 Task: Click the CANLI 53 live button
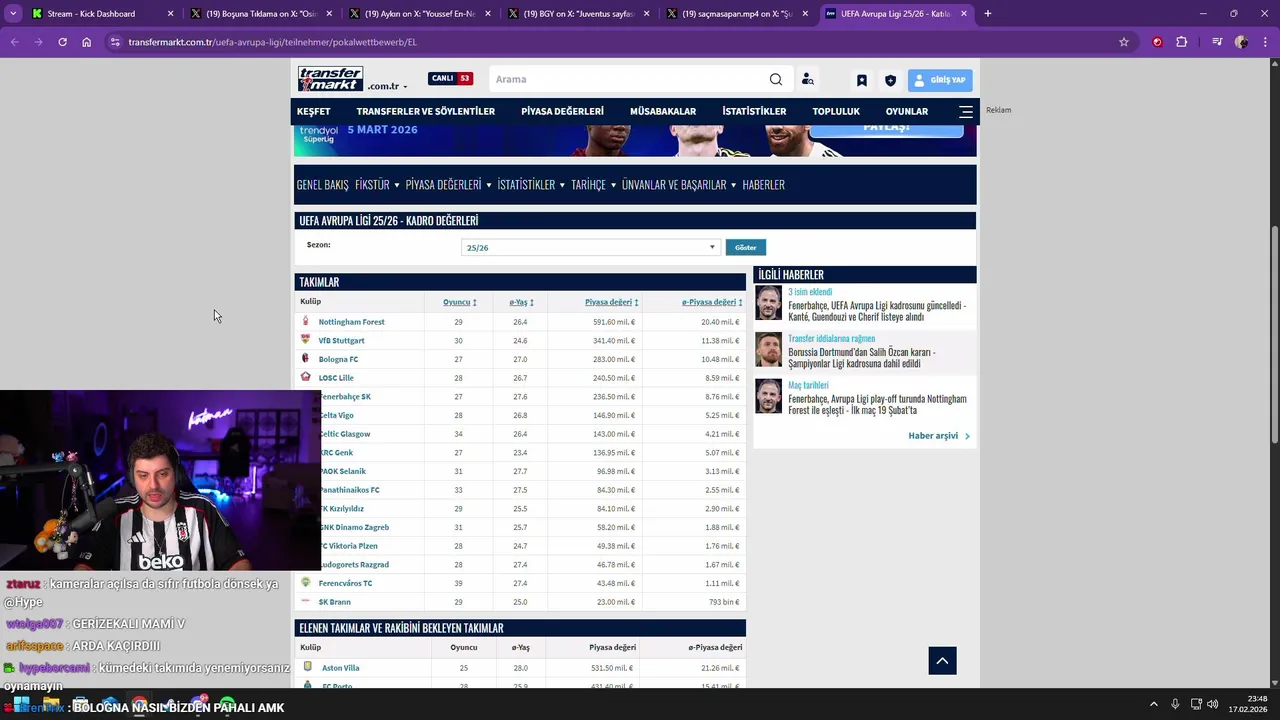click(450, 78)
